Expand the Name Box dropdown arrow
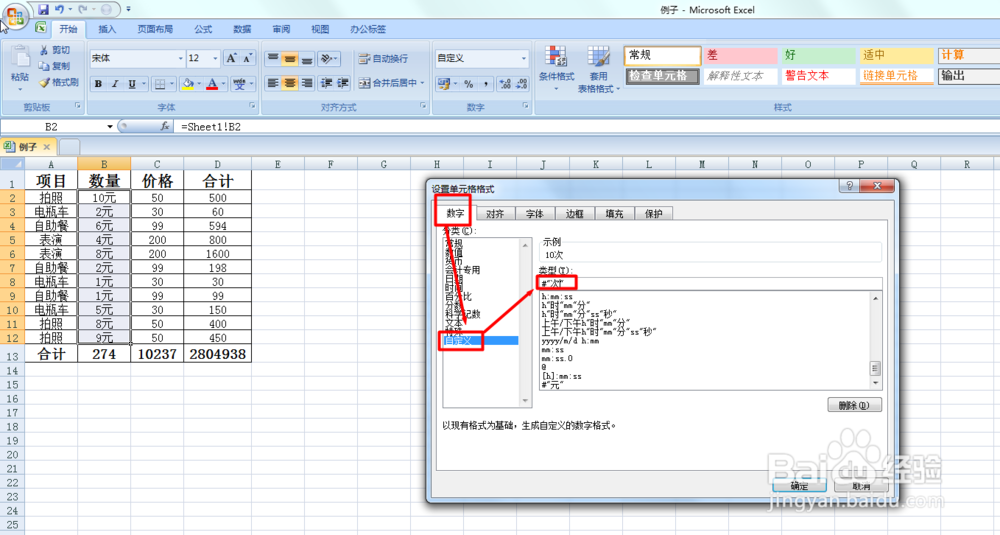The image size is (1000, 535). coord(110,126)
